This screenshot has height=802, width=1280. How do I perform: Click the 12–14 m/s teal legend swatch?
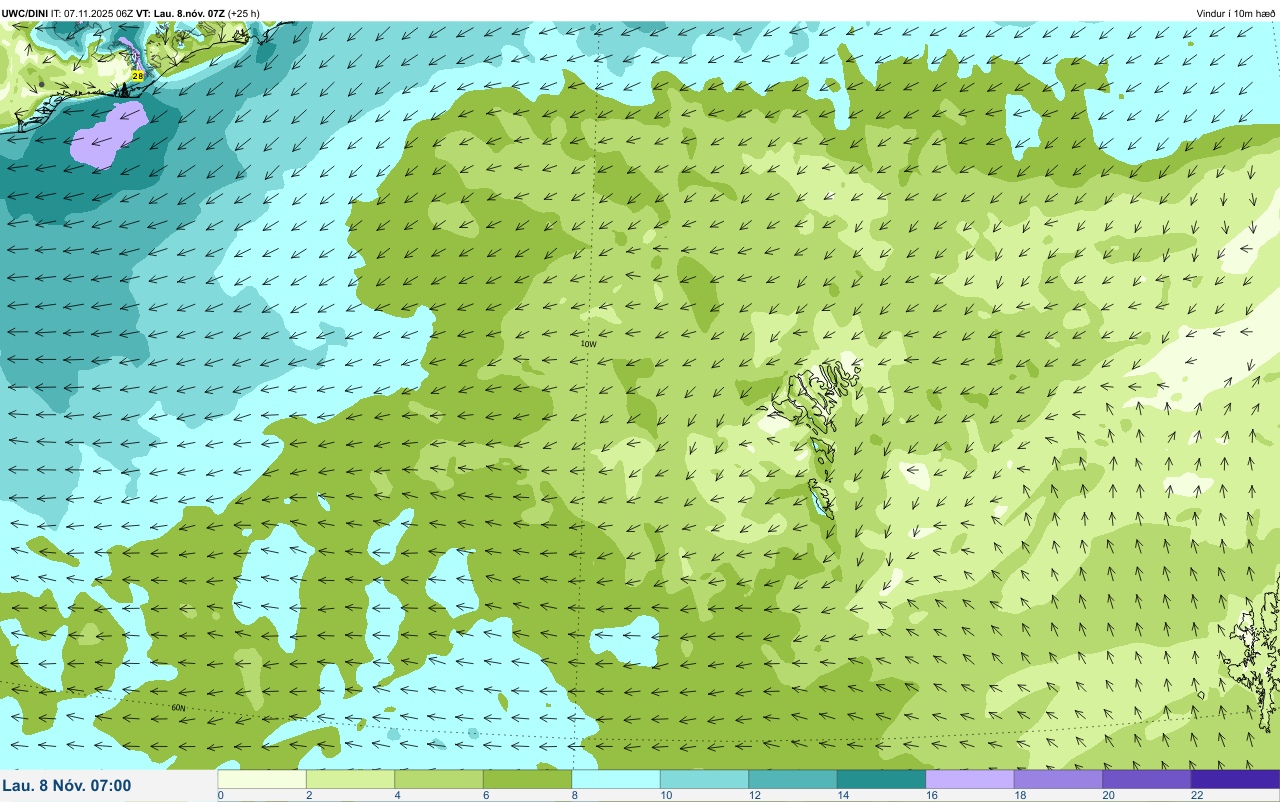793,779
